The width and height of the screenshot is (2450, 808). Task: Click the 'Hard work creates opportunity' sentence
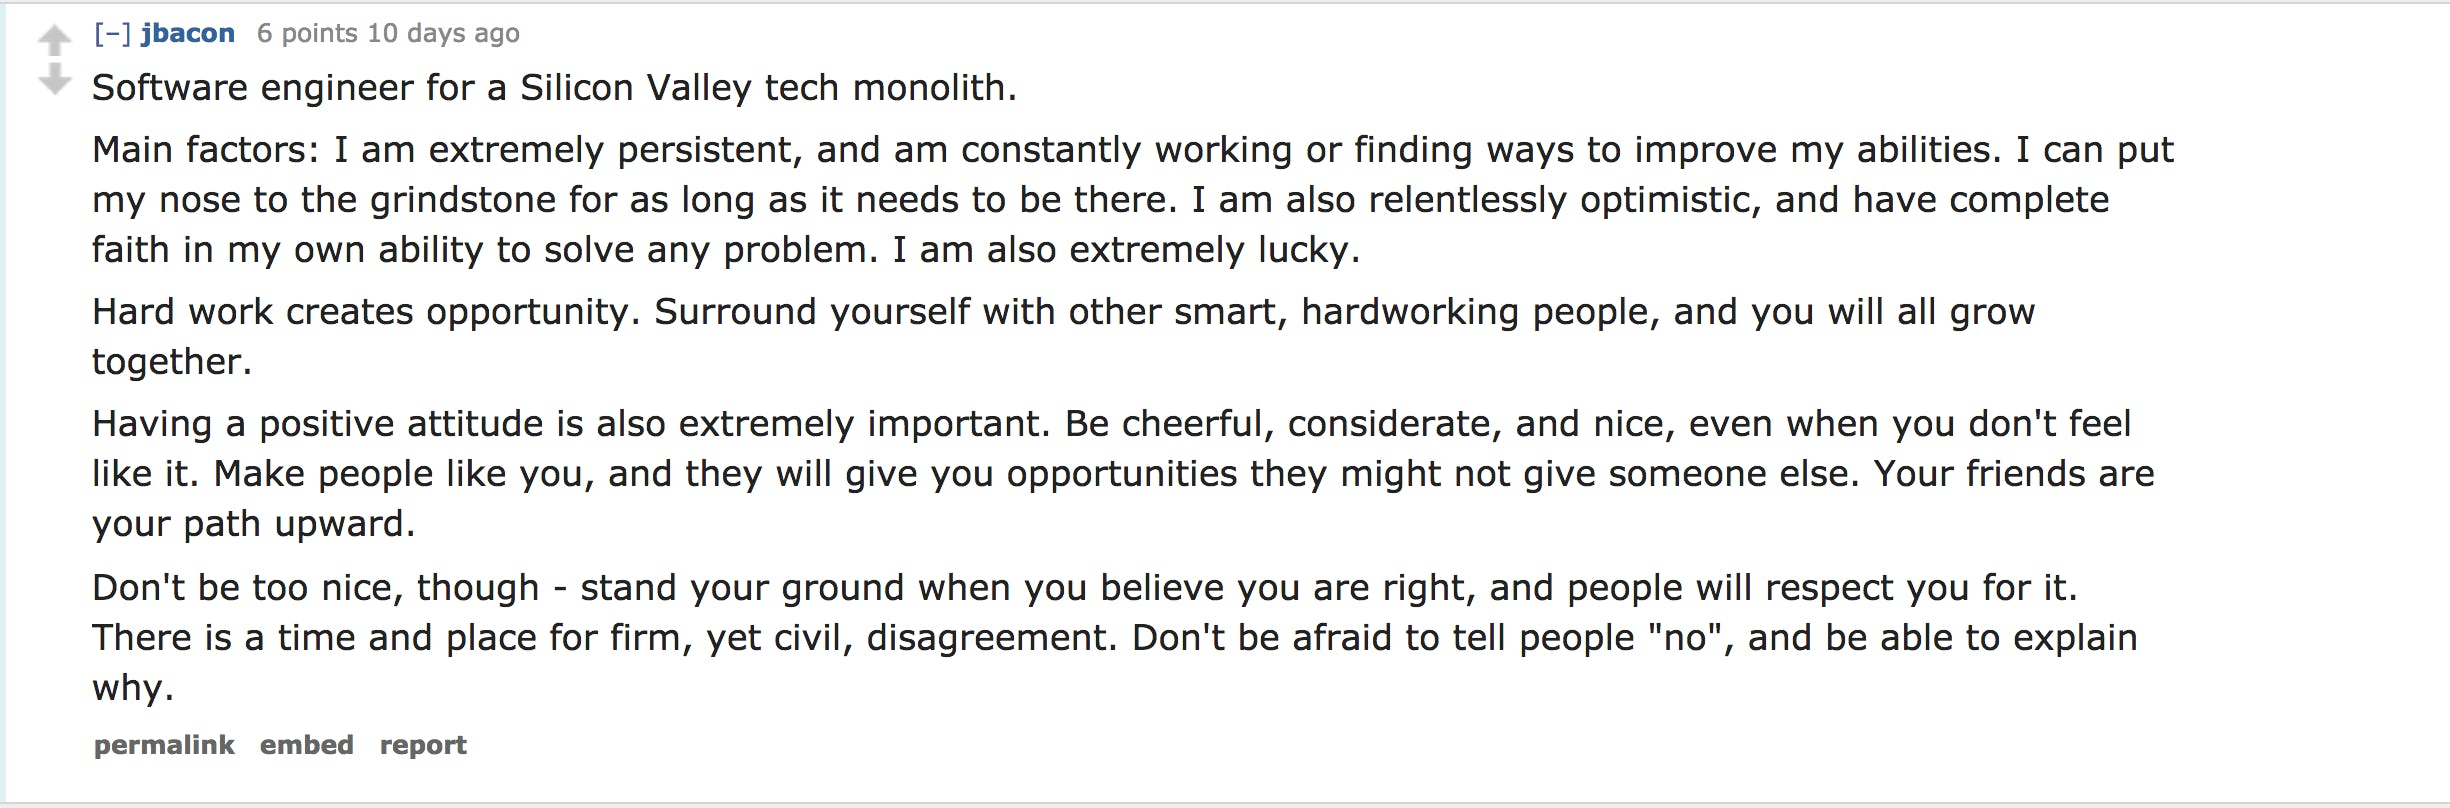tap(366, 312)
